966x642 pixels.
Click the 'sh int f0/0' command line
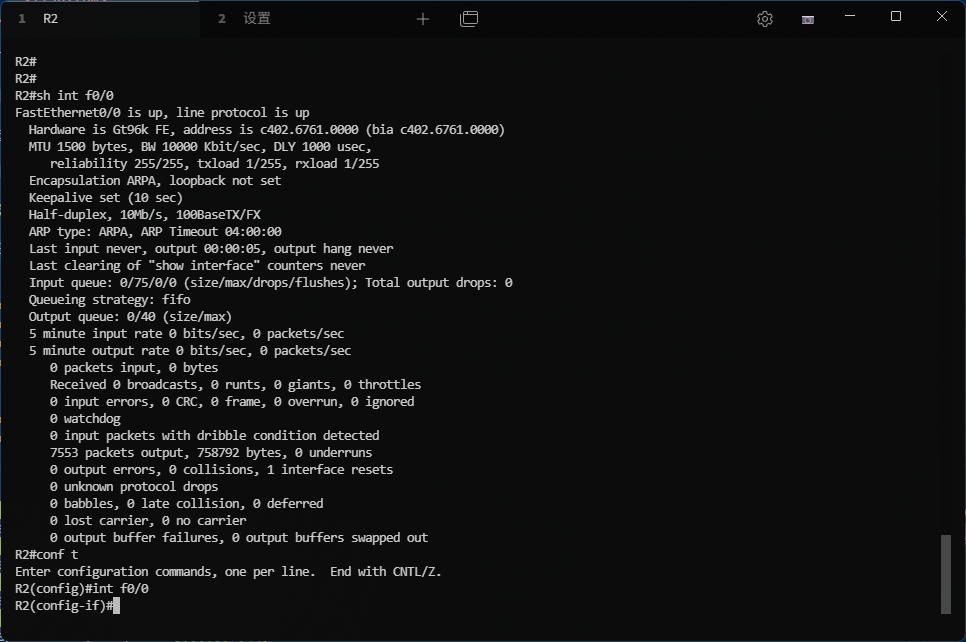tap(64, 96)
